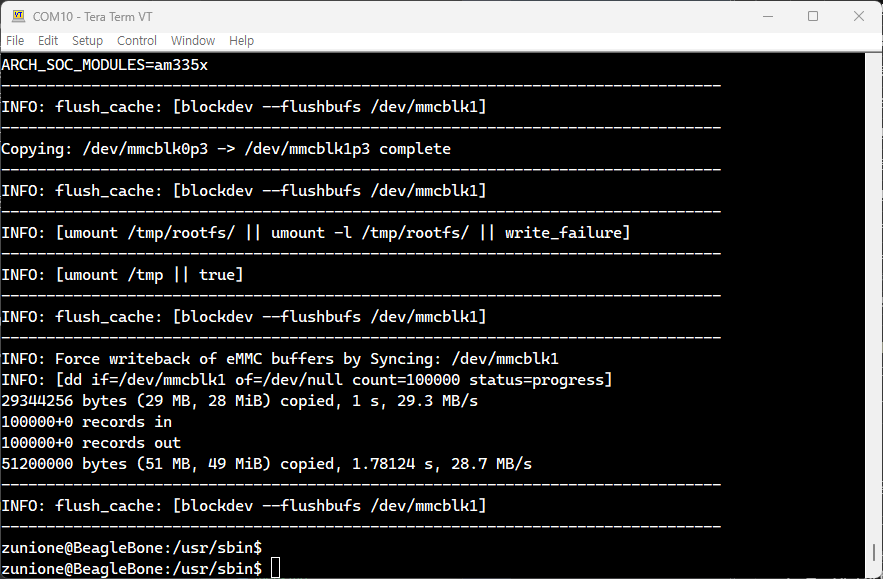Click the '29344256 bytes' copied line
This screenshot has width=883, height=579.
(239, 401)
